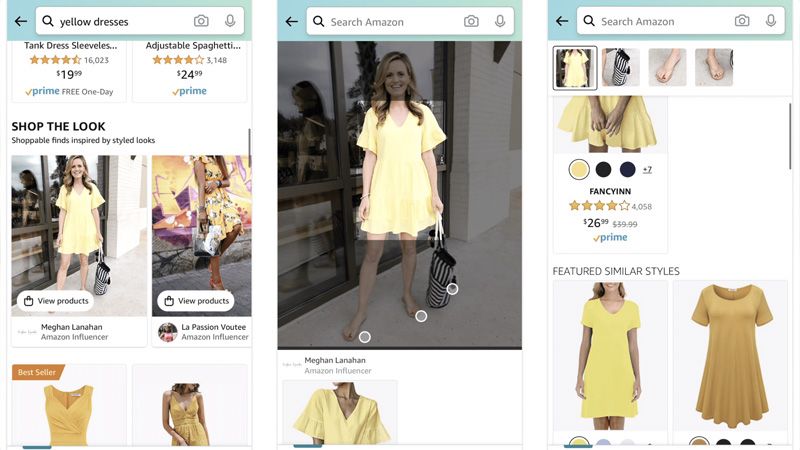Screen dimensions: 800x450
Task: Go back from the Meghan Lanahan photo screen
Action: [x=291, y=21]
